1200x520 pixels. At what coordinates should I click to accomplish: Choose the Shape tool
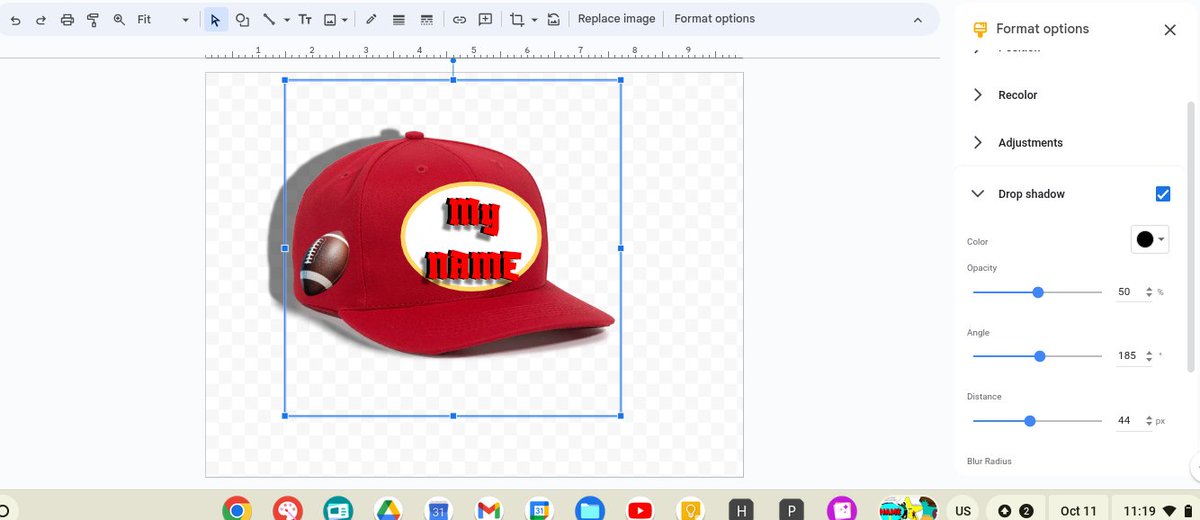(242, 19)
